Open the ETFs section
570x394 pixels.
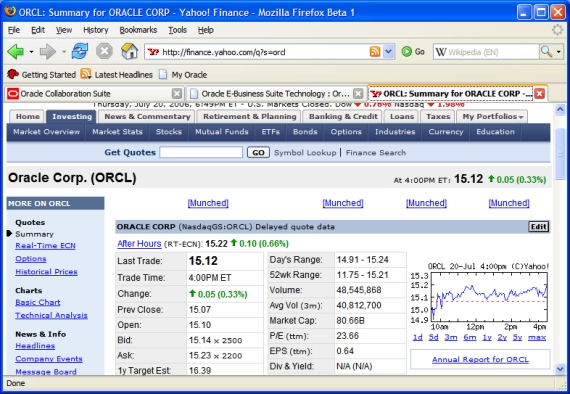click(270, 132)
